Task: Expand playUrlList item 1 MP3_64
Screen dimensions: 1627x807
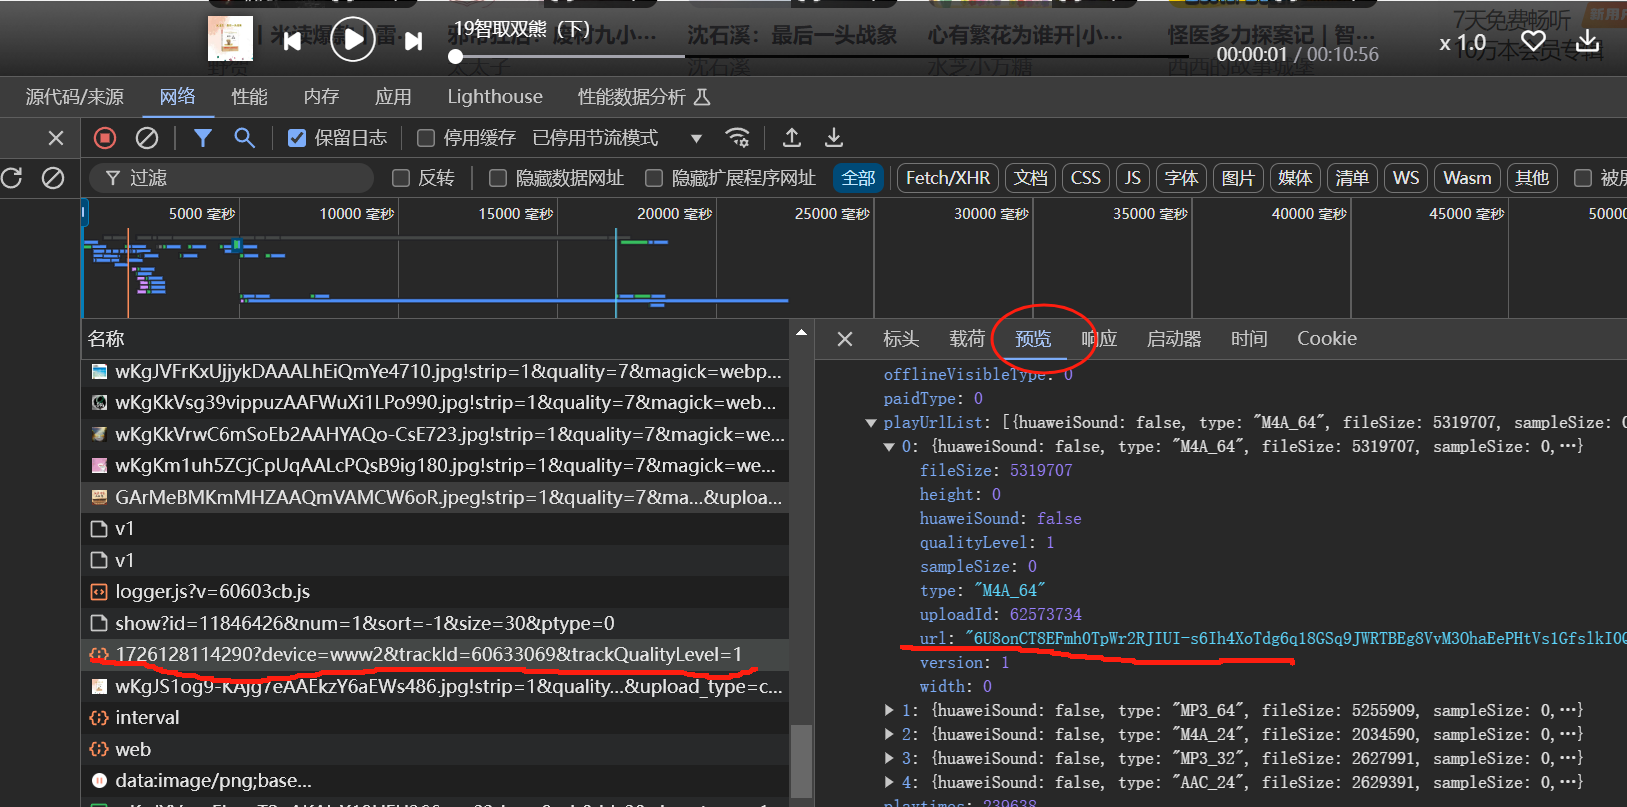Action: tap(889, 711)
